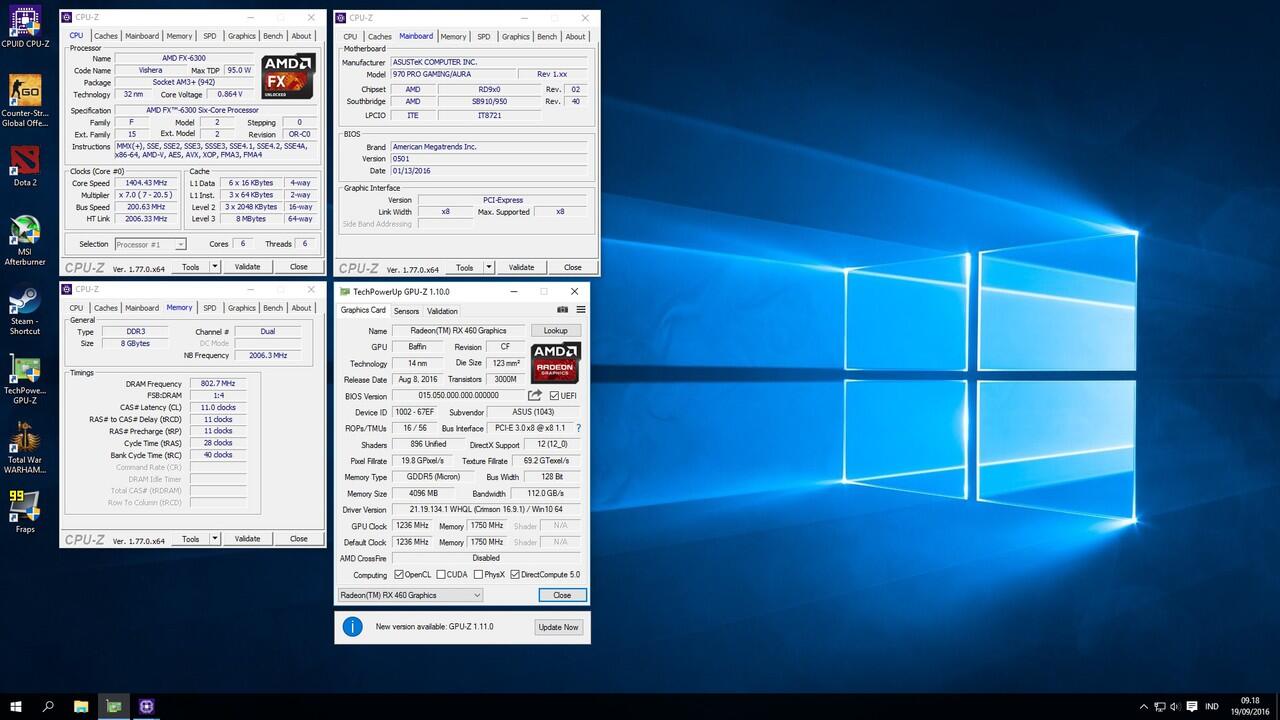Image resolution: width=1280 pixels, height=720 pixels.
Task: Click the blue info icon in update notice
Action: coord(352,627)
